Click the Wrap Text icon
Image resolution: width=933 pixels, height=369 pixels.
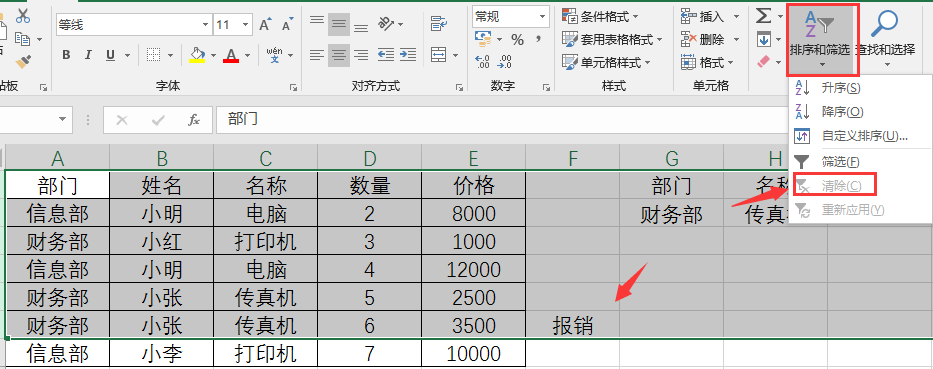[x=439, y=24]
